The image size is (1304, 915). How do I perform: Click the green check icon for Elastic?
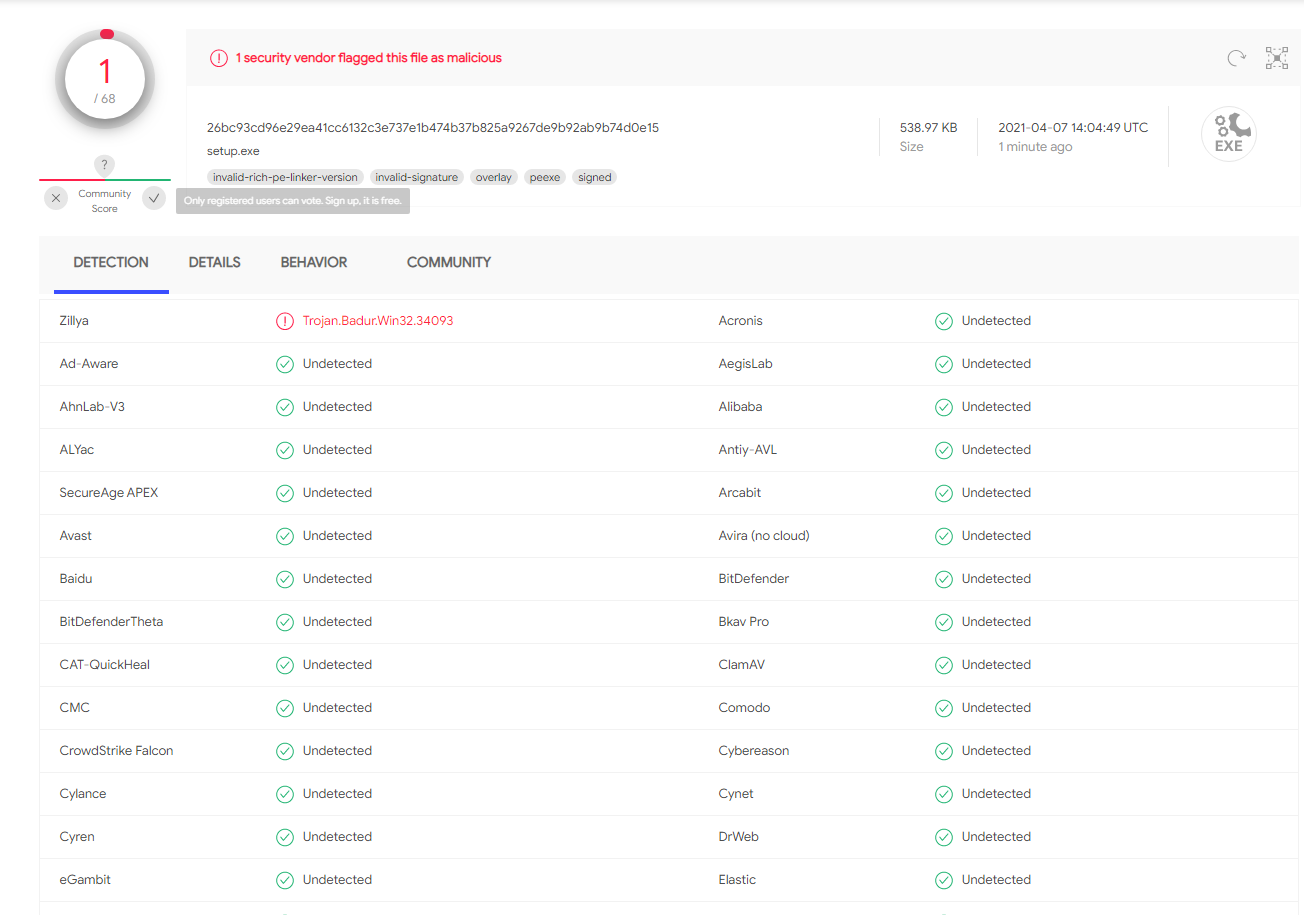[944, 880]
